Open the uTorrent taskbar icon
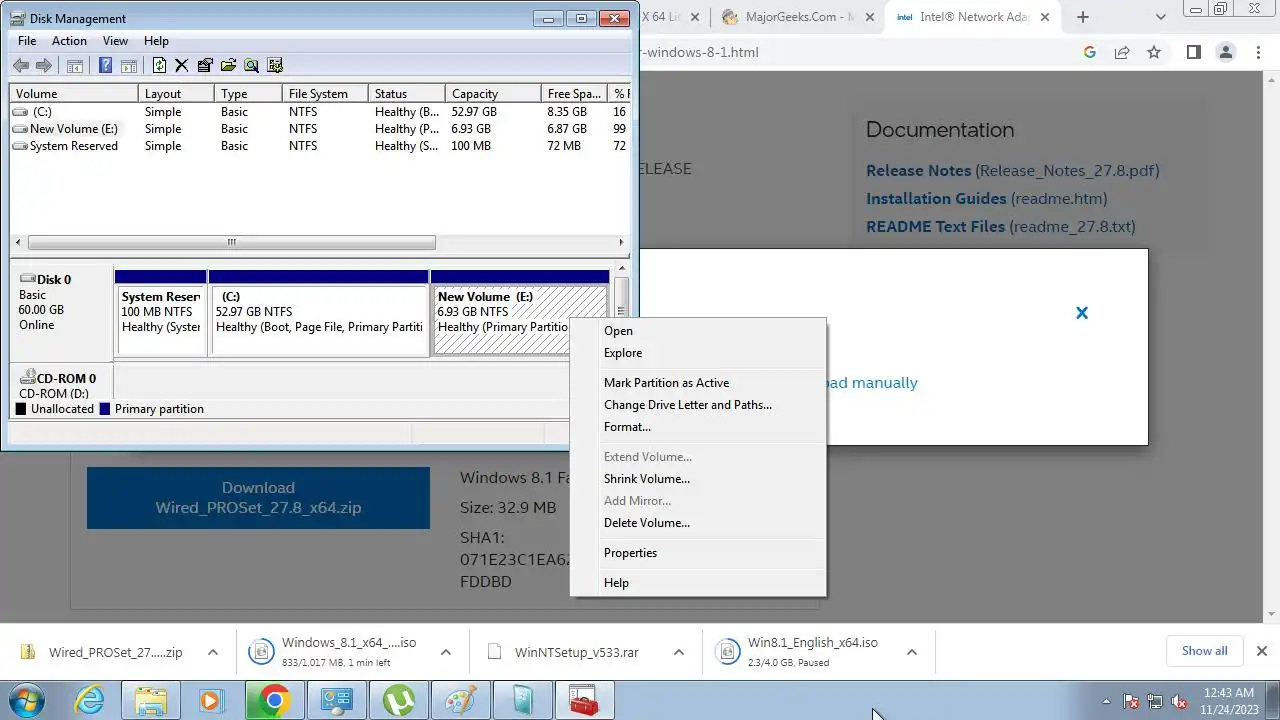1280x720 pixels. [x=398, y=701]
